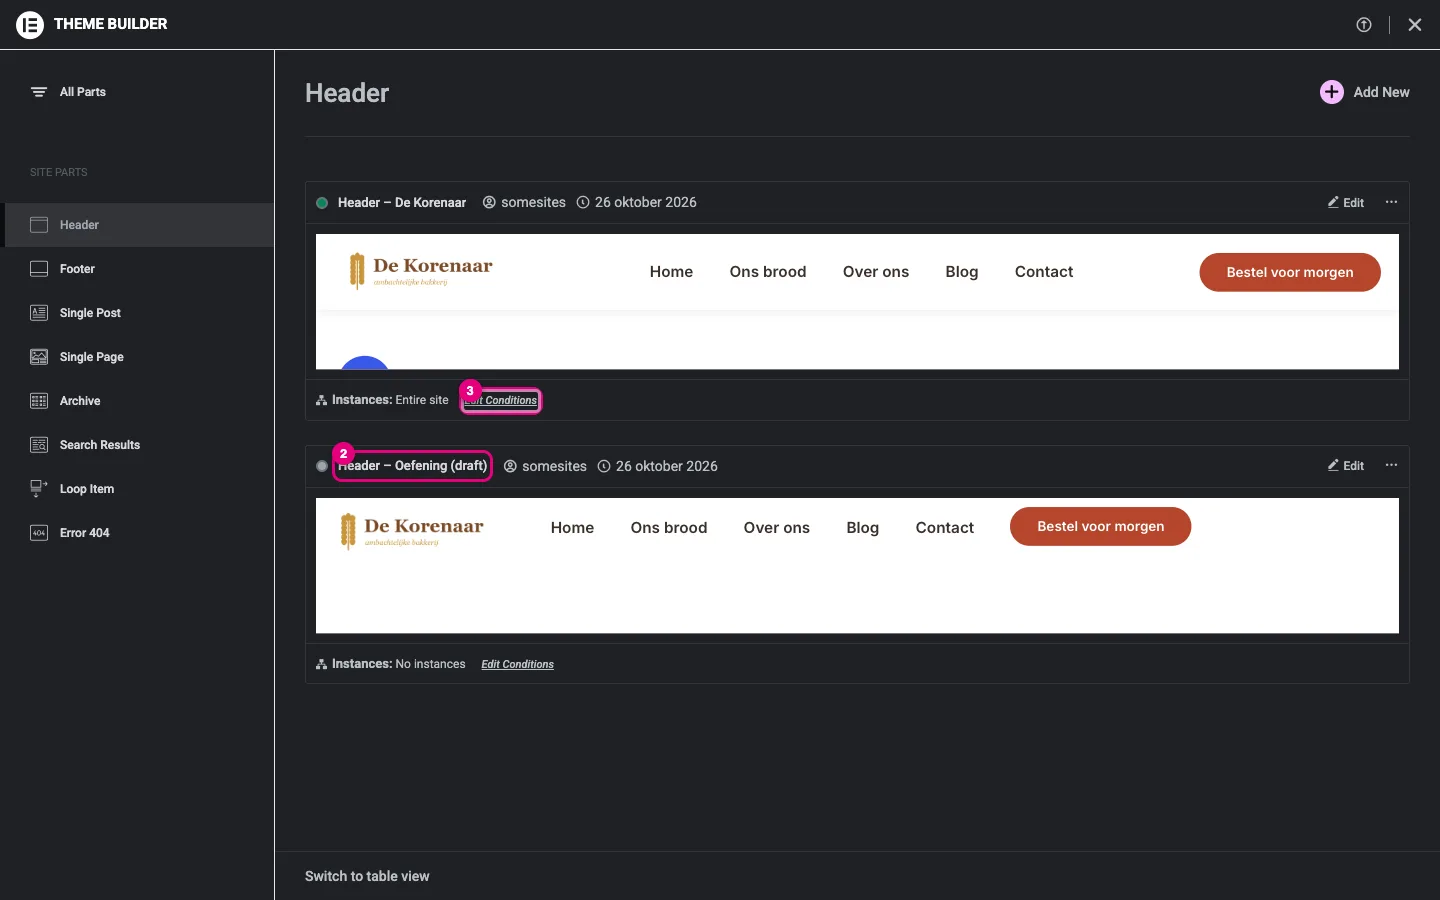
Task: Switch to table view
Action: [367, 876]
